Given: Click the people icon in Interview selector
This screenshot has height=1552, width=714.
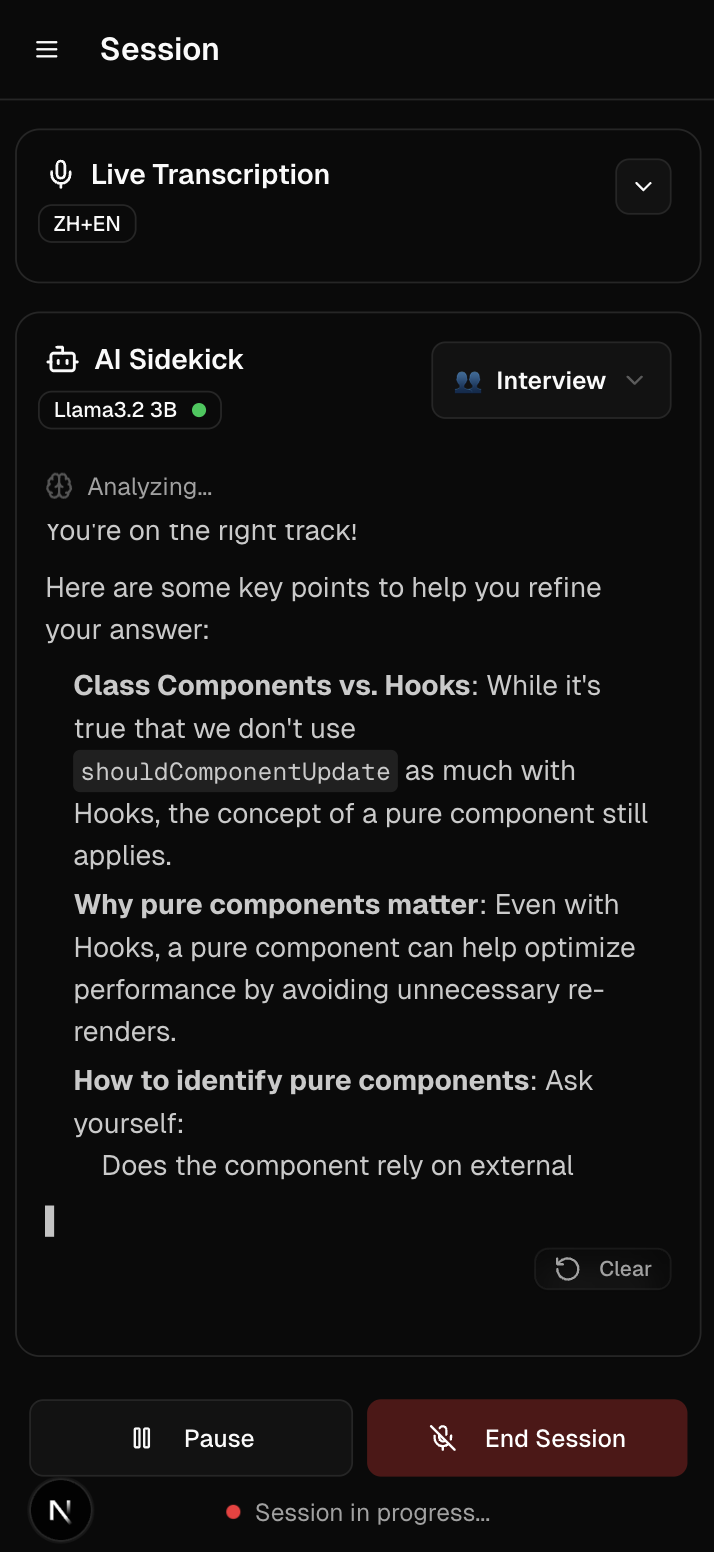Looking at the screenshot, I should coord(468,381).
